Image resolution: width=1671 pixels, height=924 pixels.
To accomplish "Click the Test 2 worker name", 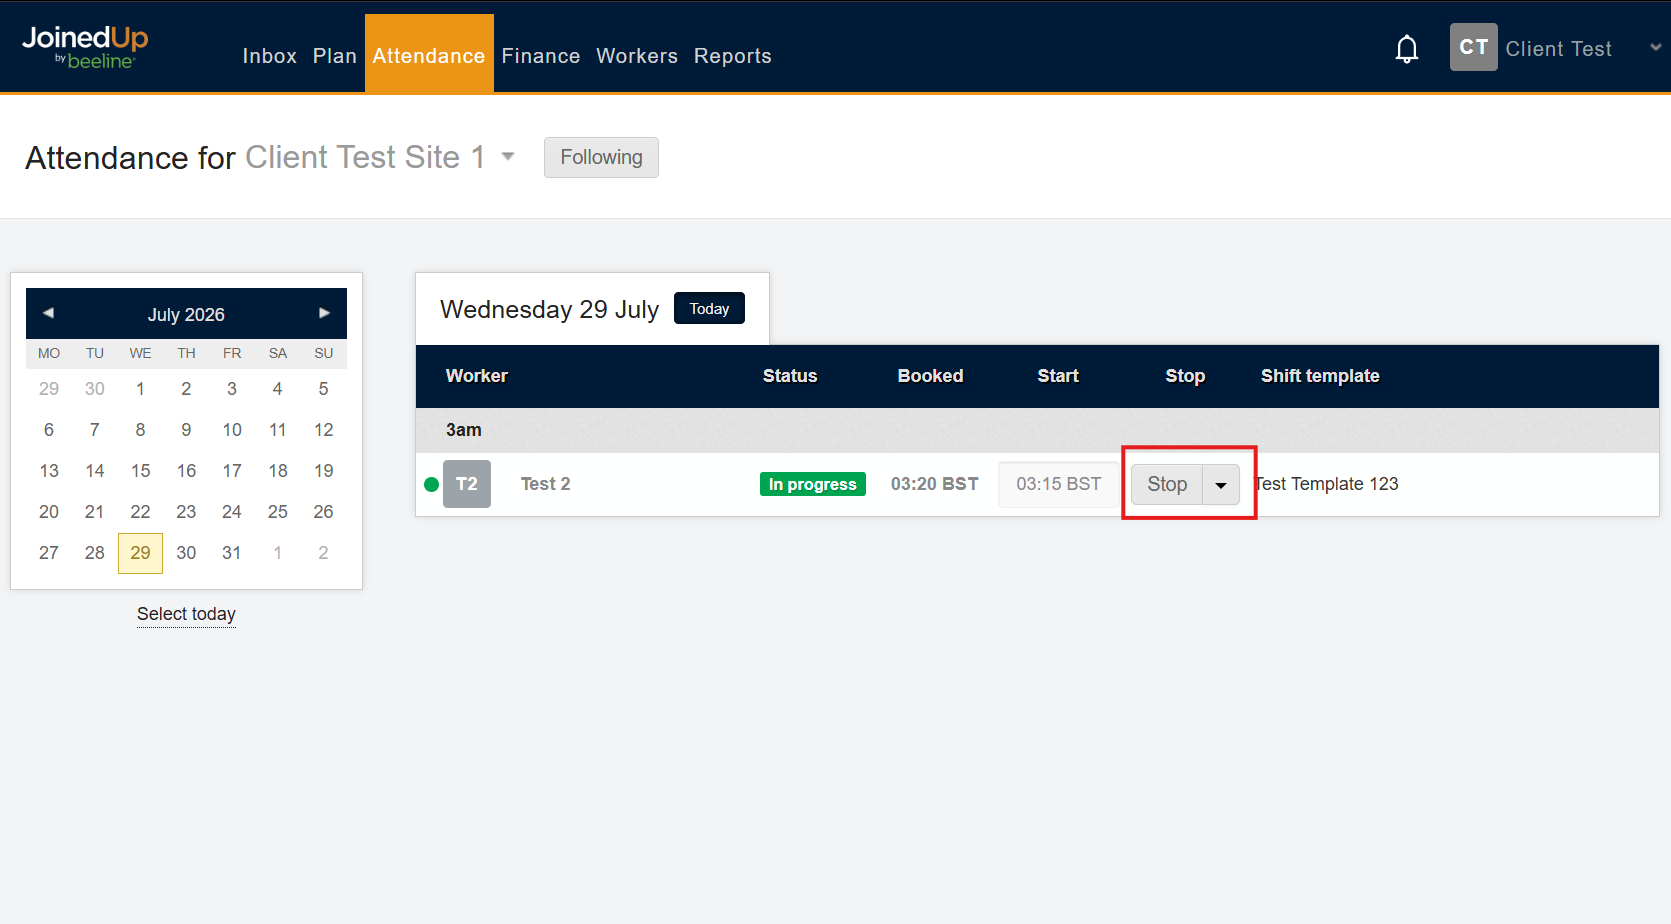I will (546, 484).
